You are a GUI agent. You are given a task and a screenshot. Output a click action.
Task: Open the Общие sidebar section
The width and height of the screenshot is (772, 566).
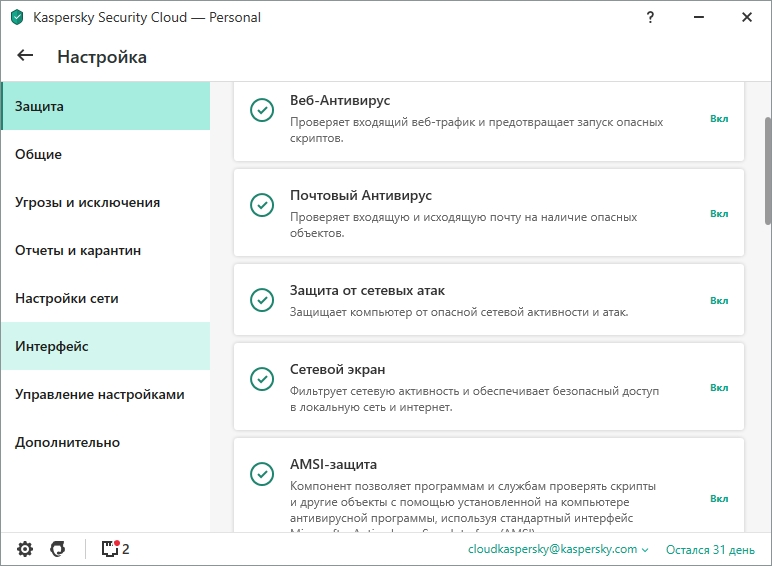click(105, 154)
